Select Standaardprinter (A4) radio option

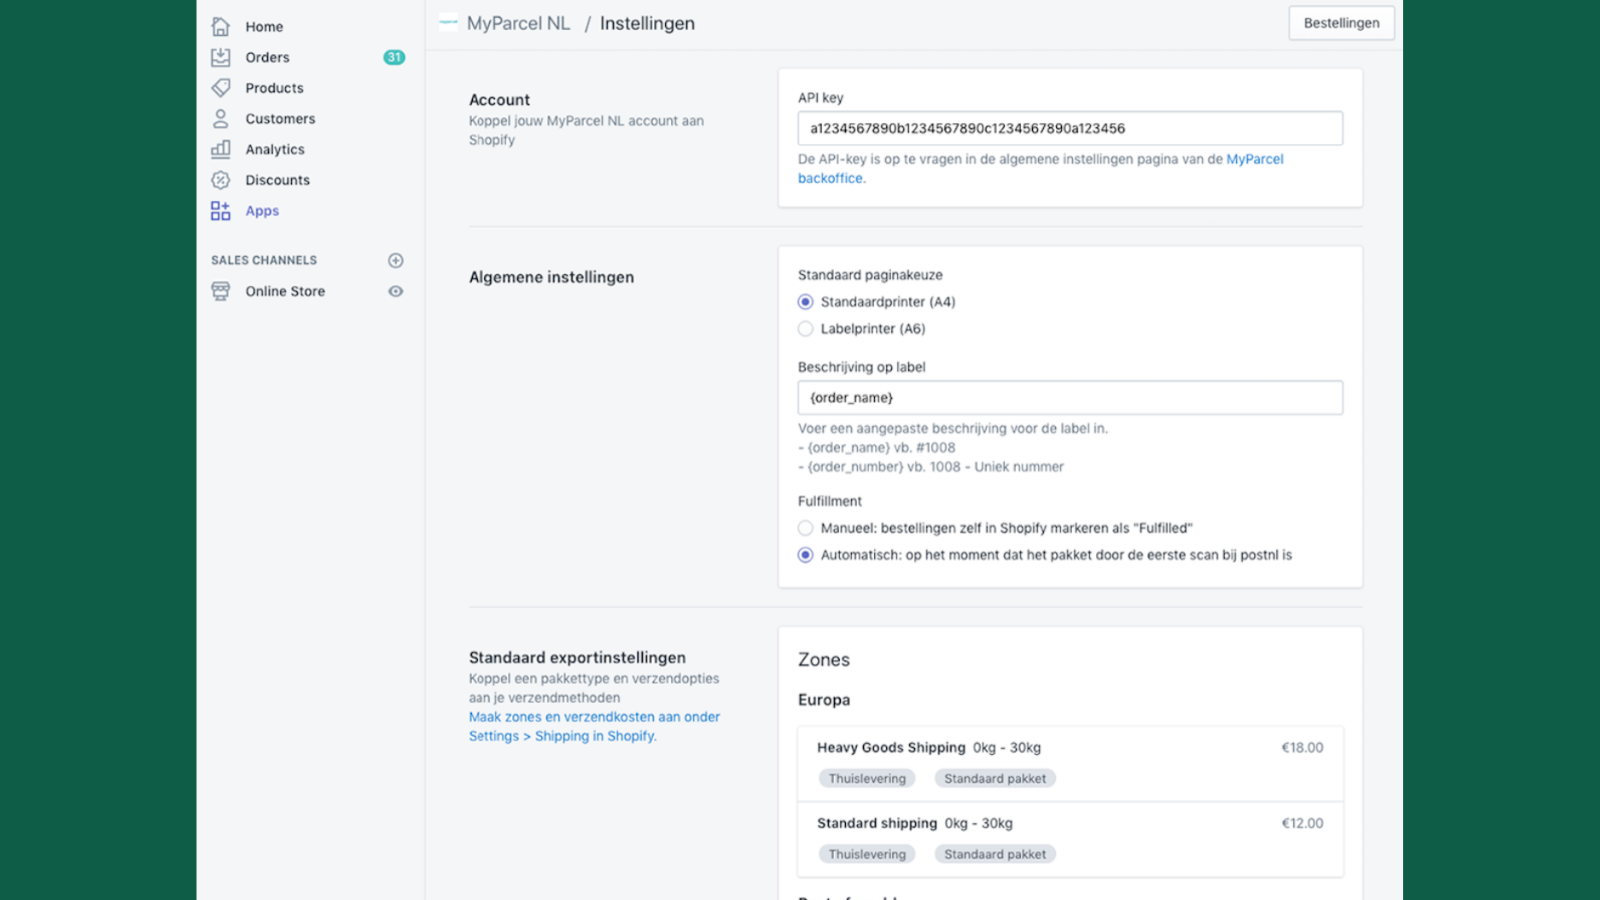[x=805, y=302]
